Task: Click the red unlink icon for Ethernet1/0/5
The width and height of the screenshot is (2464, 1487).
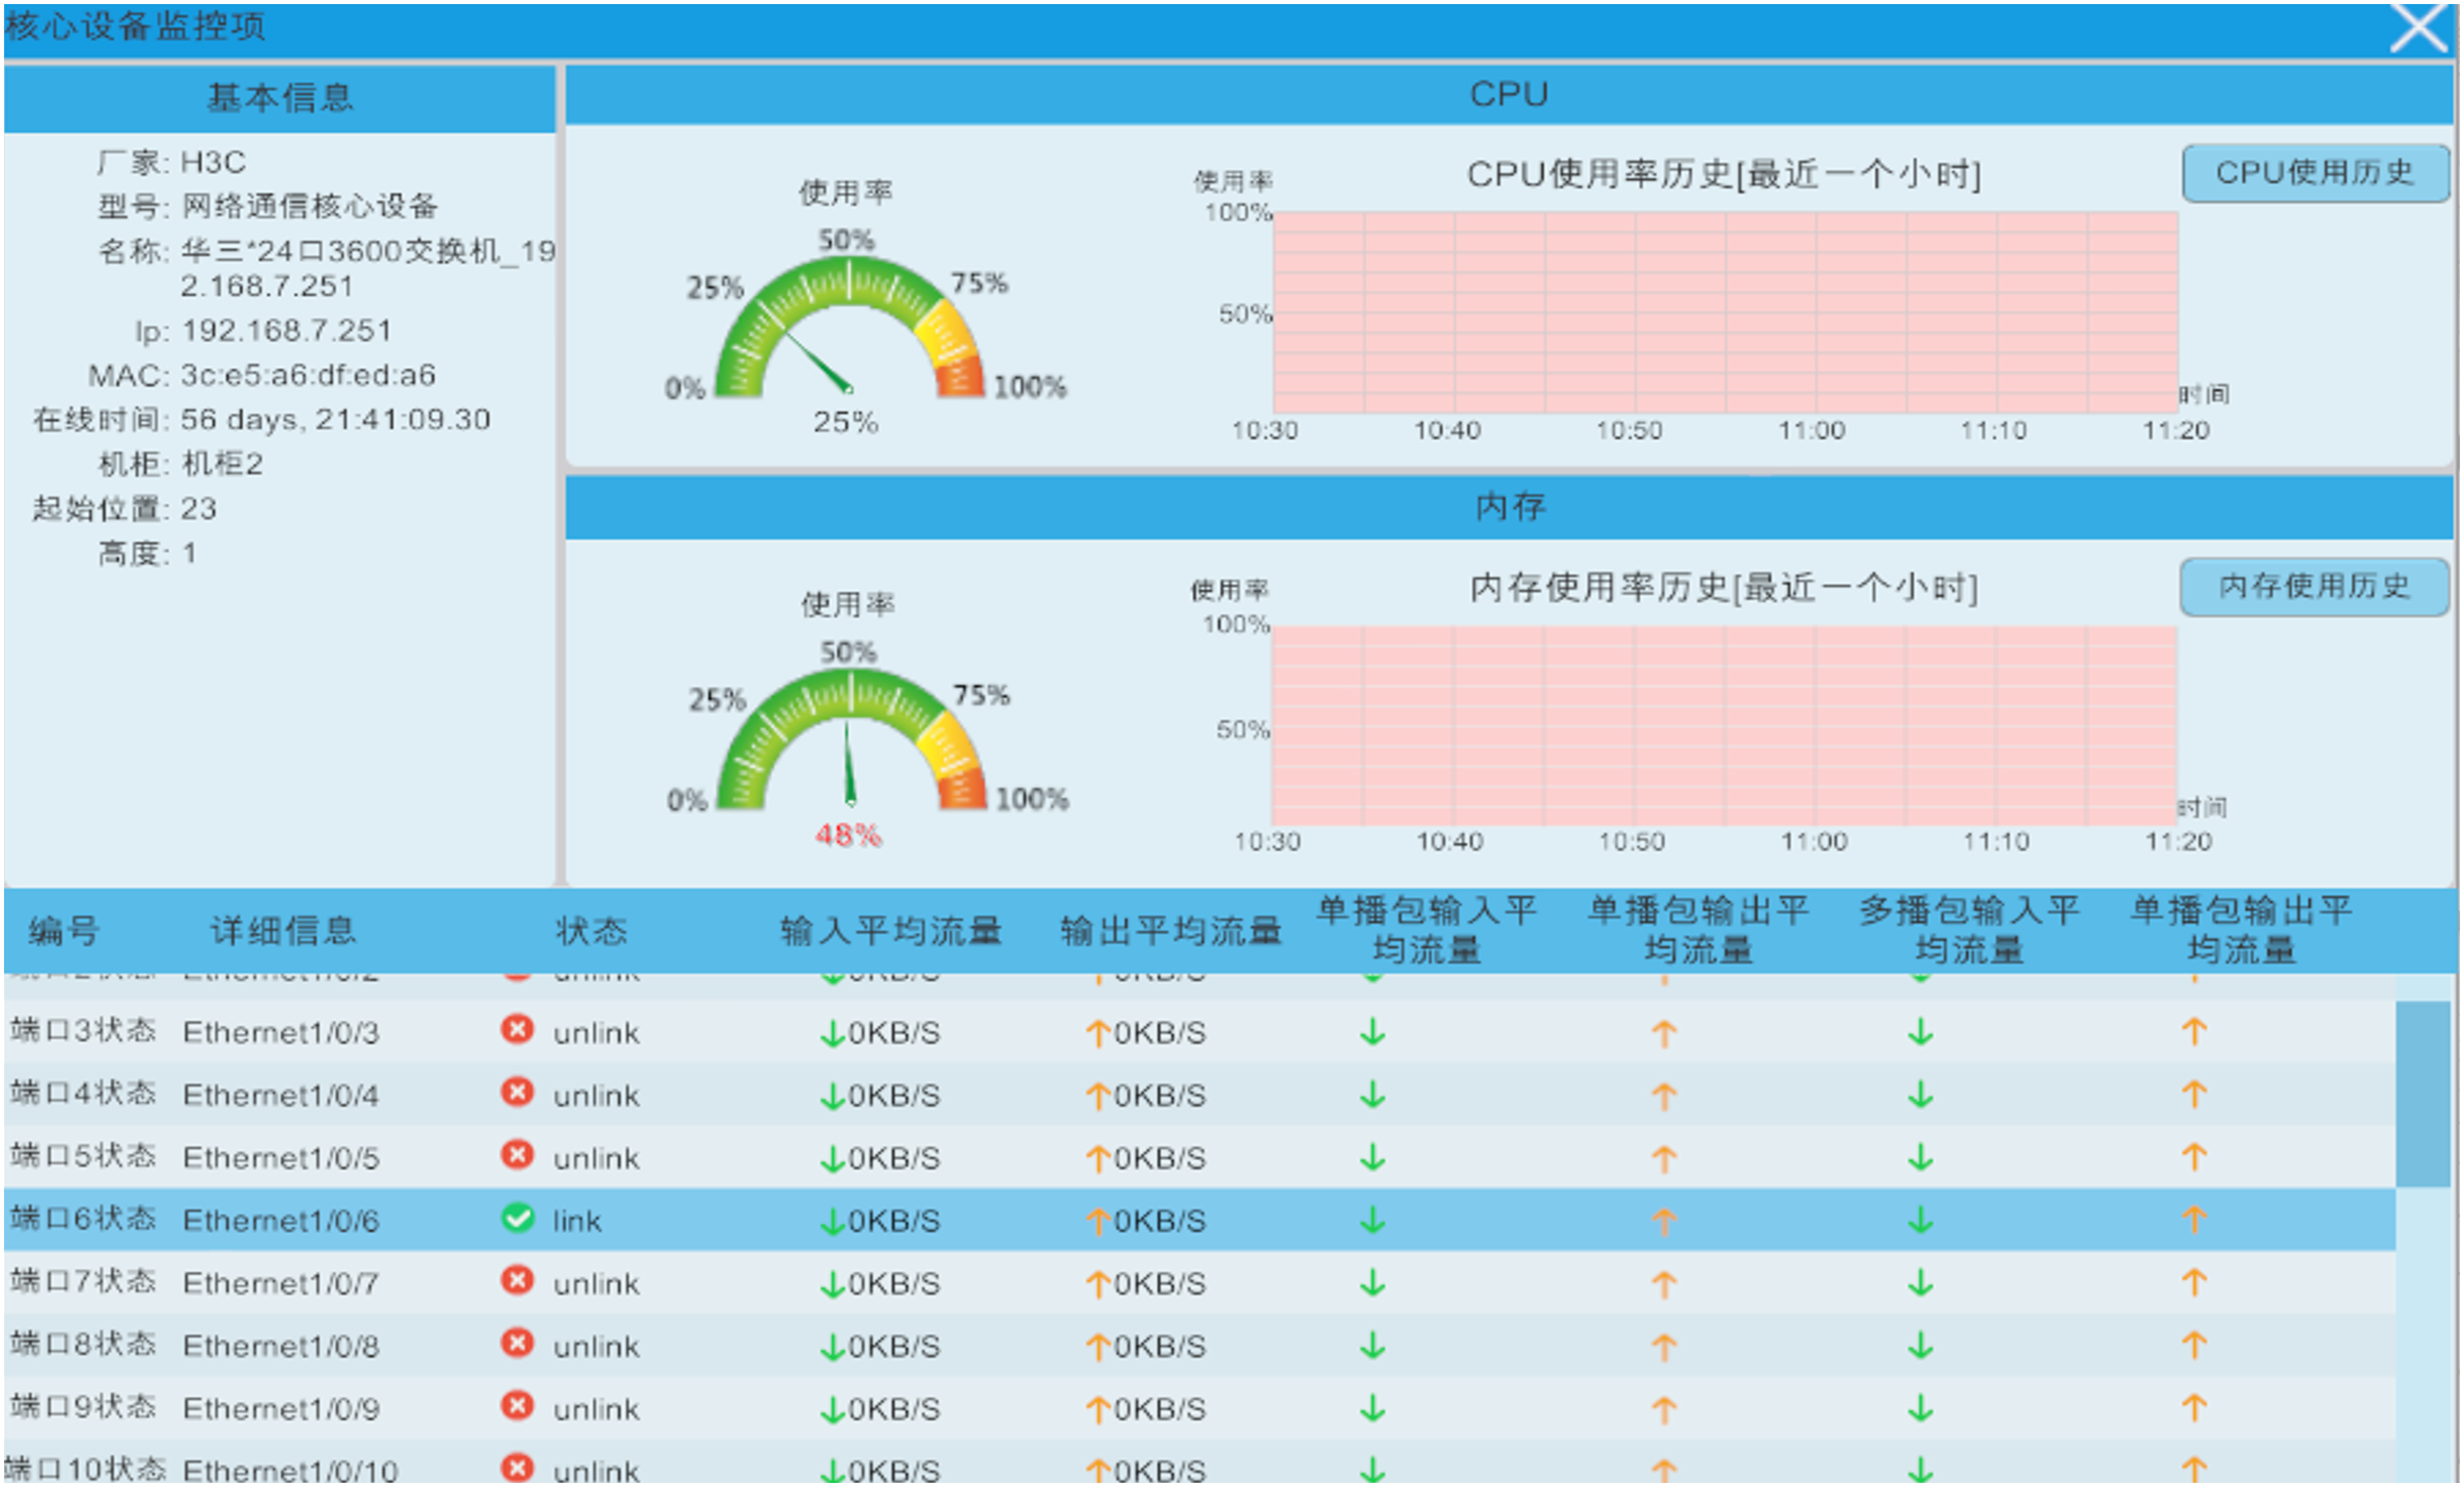Action: tap(517, 1155)
